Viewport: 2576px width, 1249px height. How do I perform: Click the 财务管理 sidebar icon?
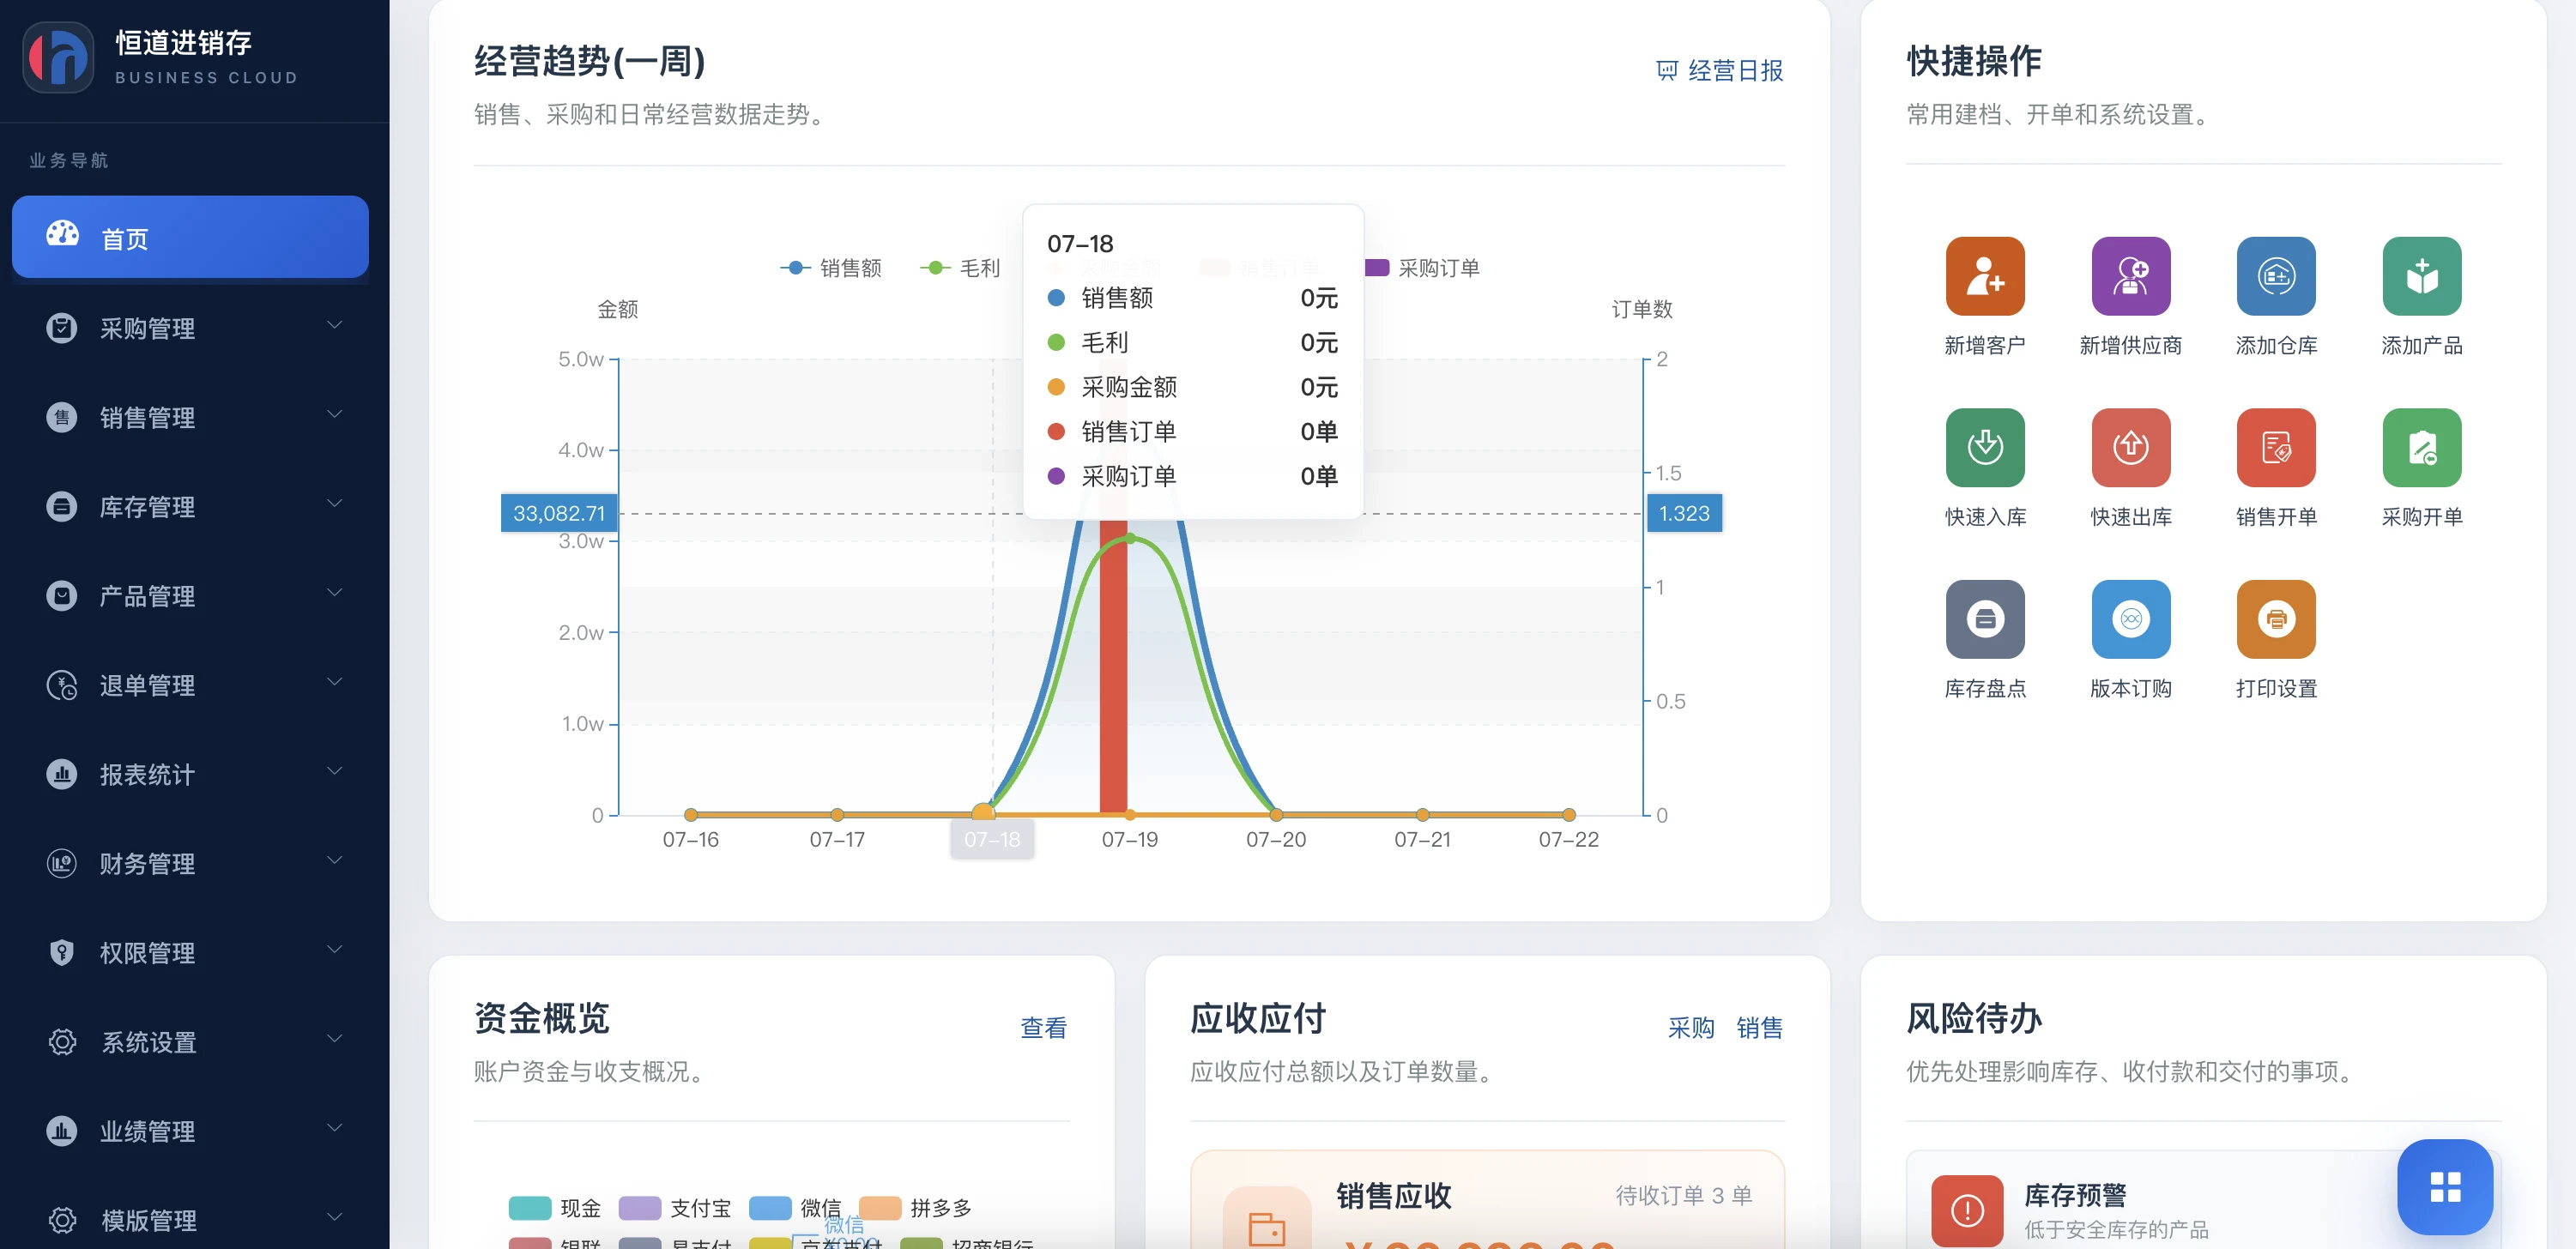62,863
